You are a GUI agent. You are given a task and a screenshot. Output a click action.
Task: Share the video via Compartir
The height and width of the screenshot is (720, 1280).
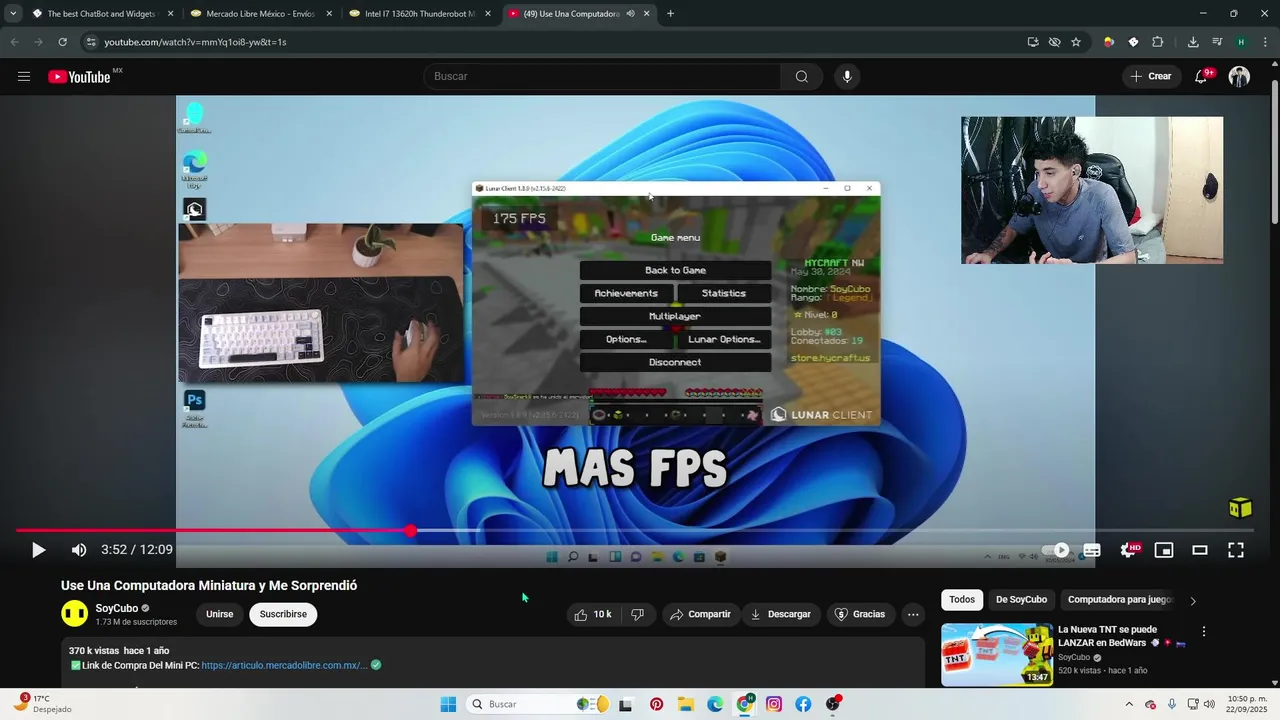[700, 614]
